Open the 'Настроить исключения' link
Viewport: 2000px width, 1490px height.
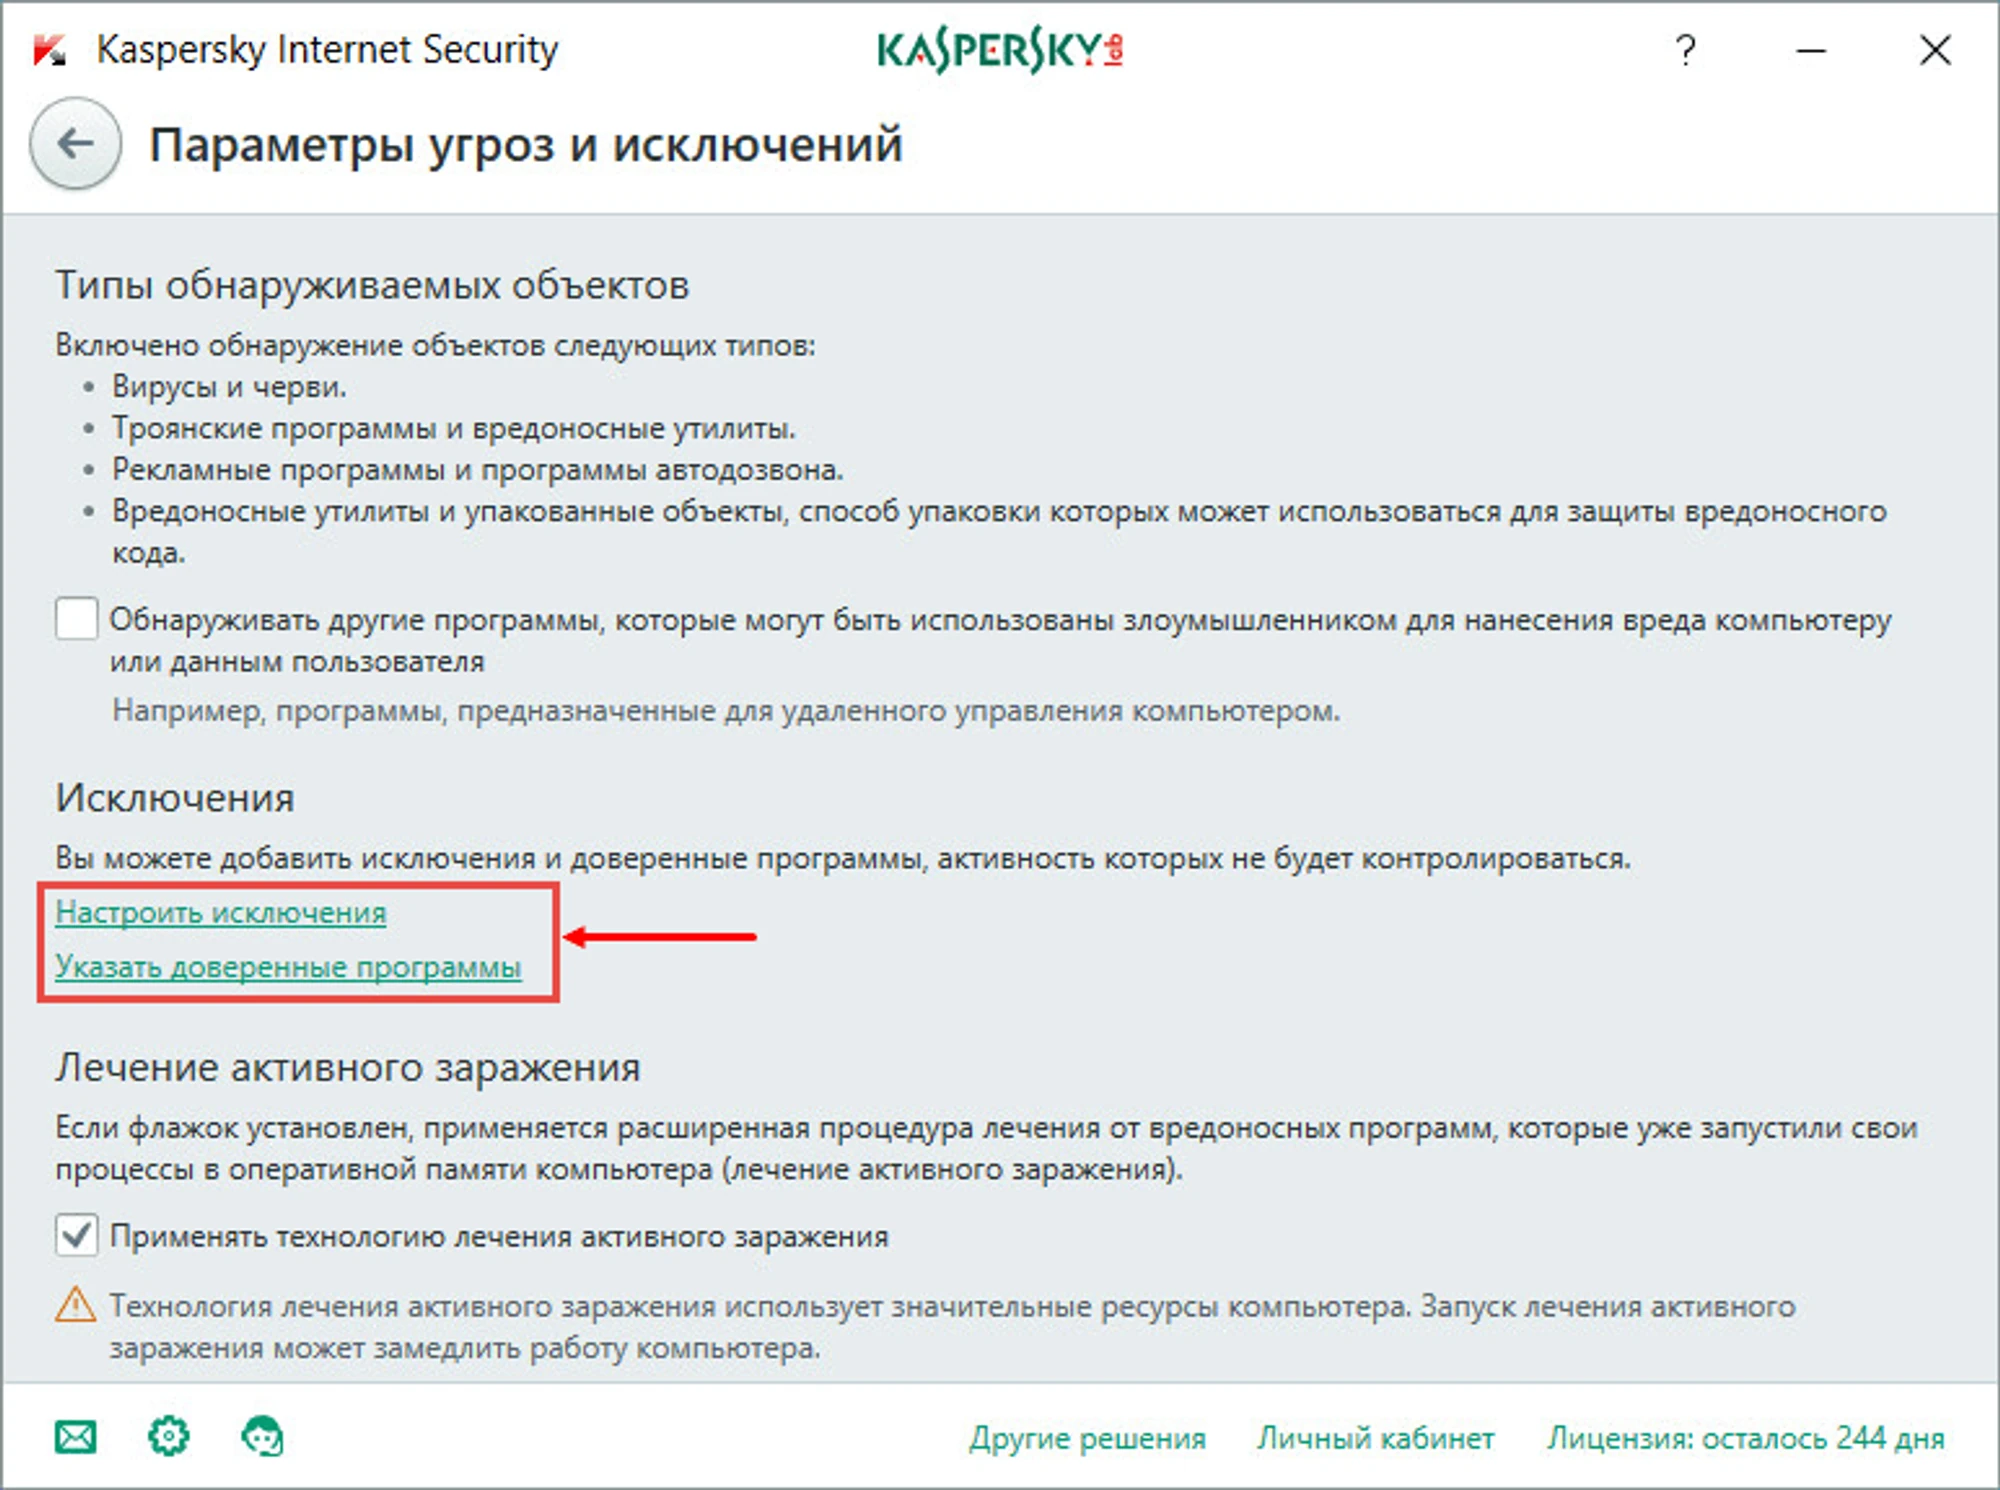[221, 912]
